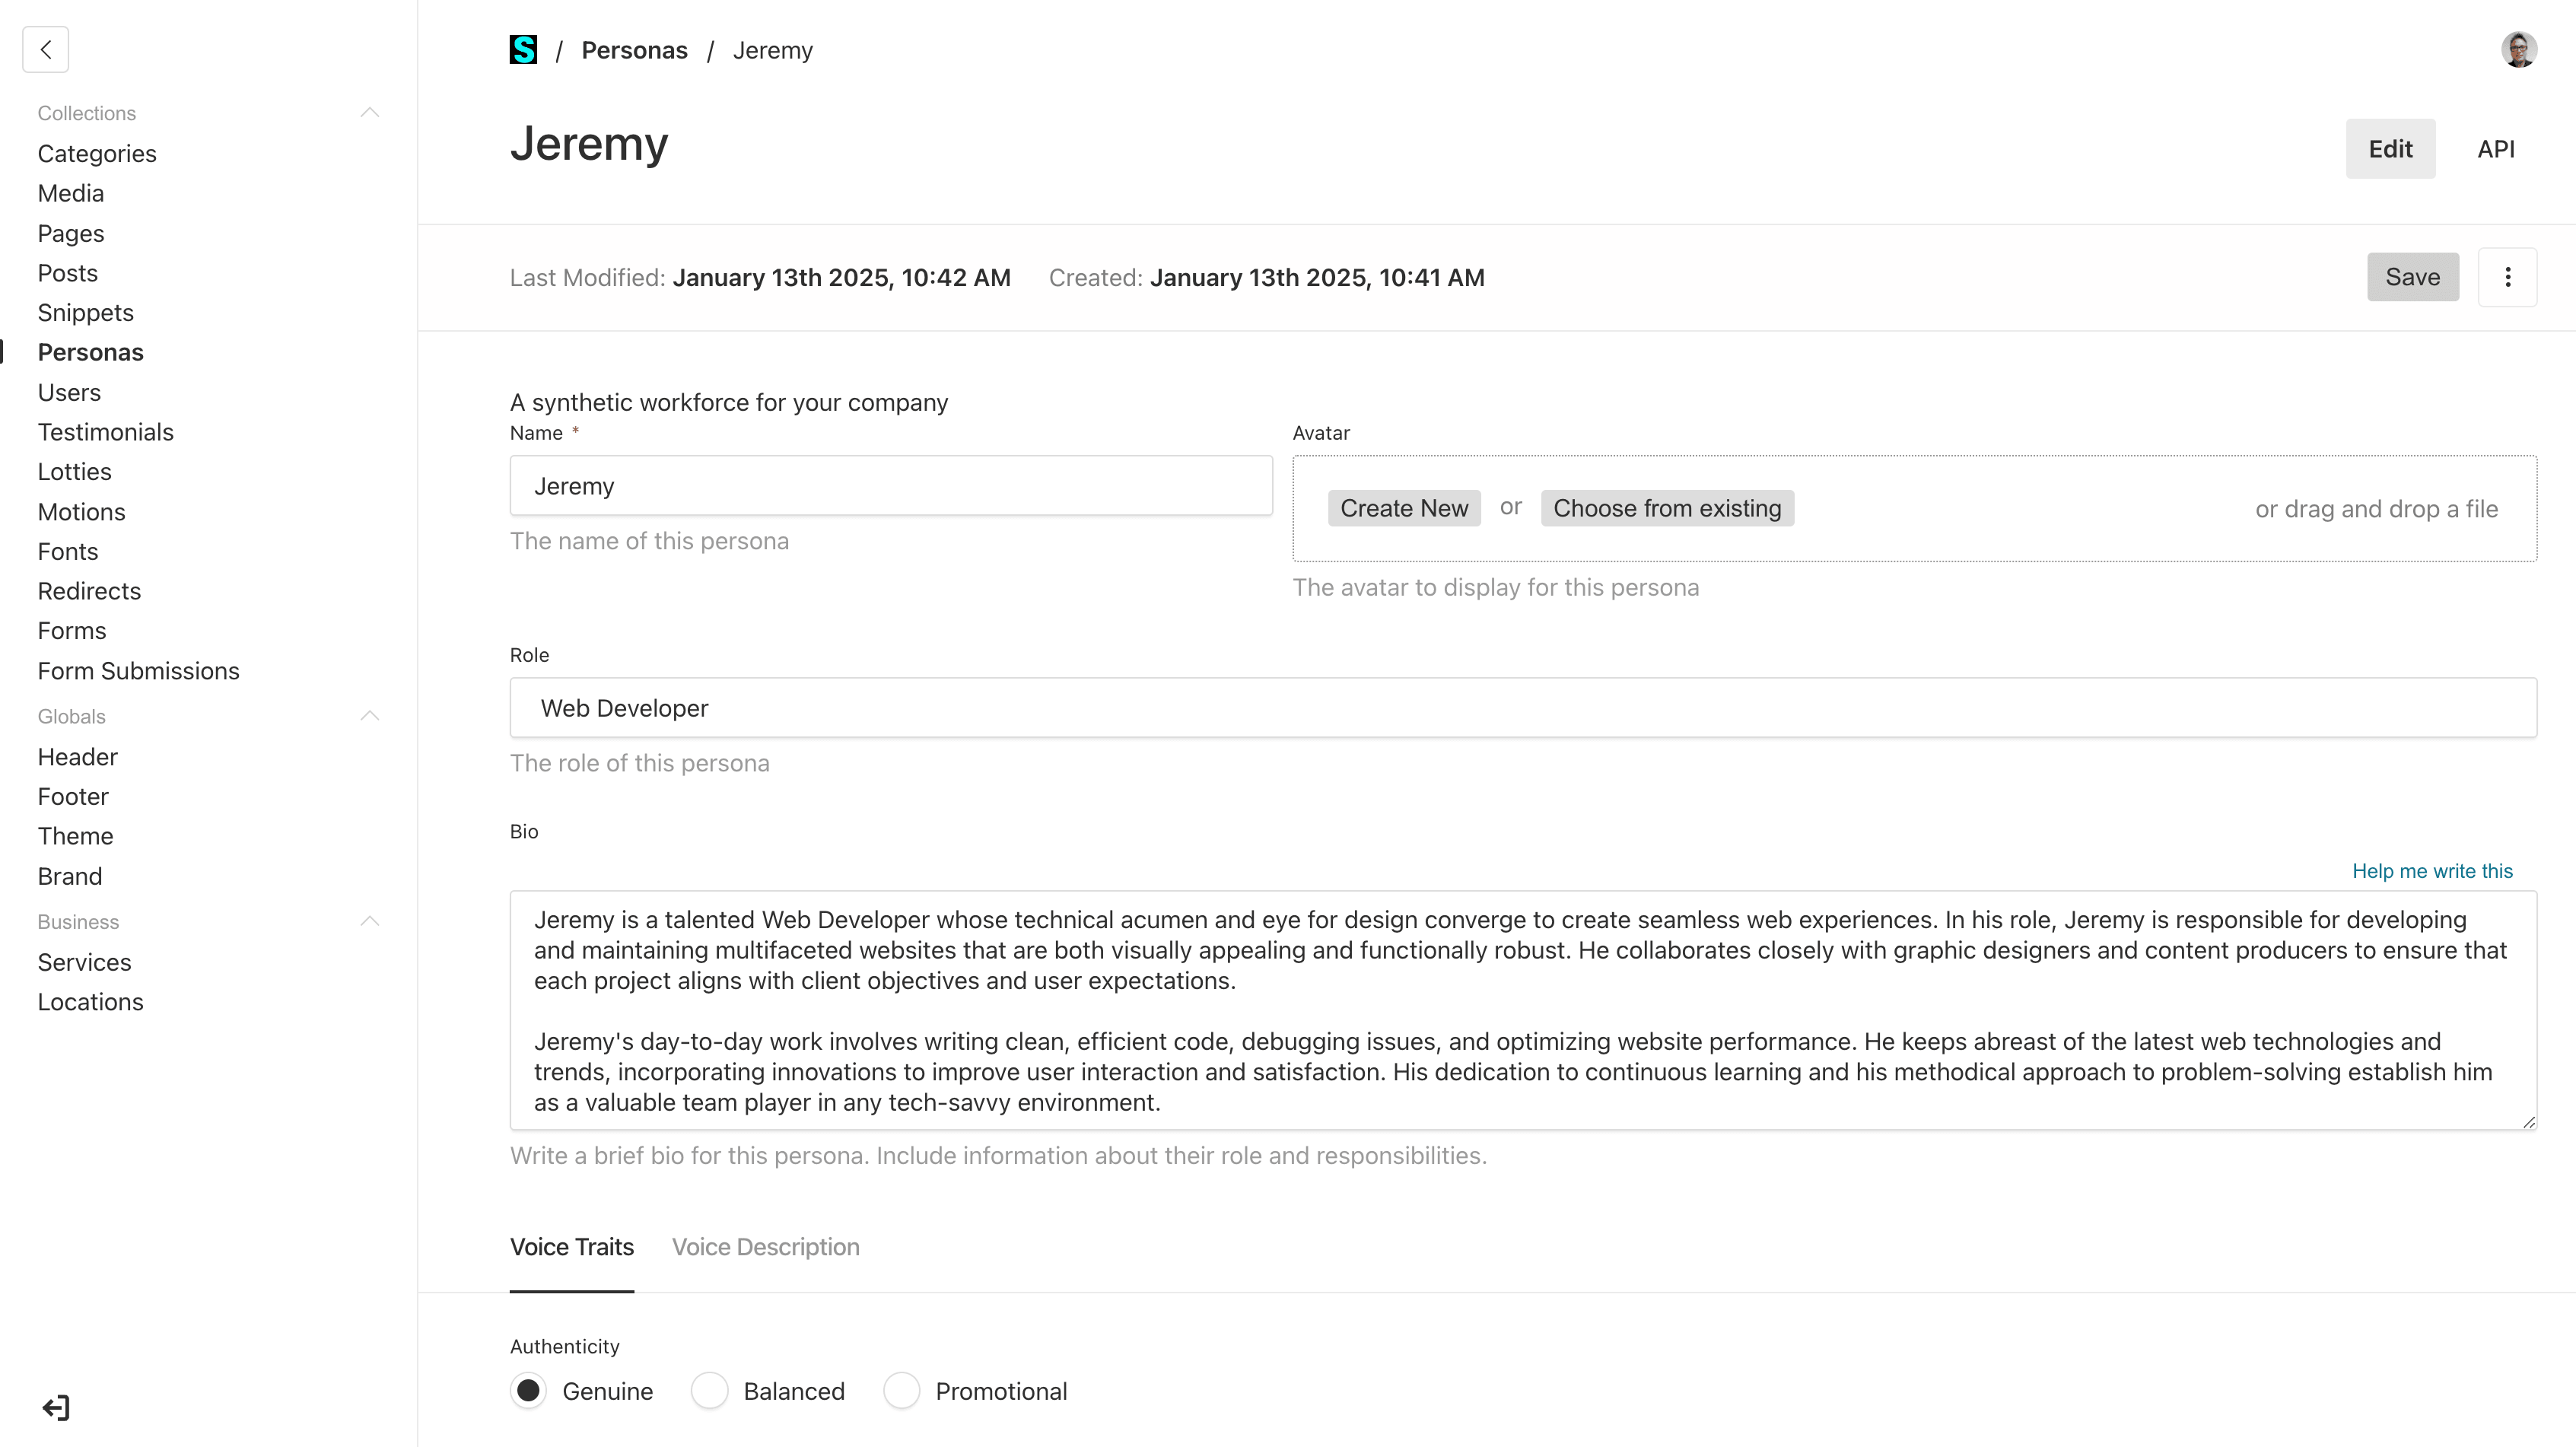Switch to the Voice Description tab

tap(765, 1247)
